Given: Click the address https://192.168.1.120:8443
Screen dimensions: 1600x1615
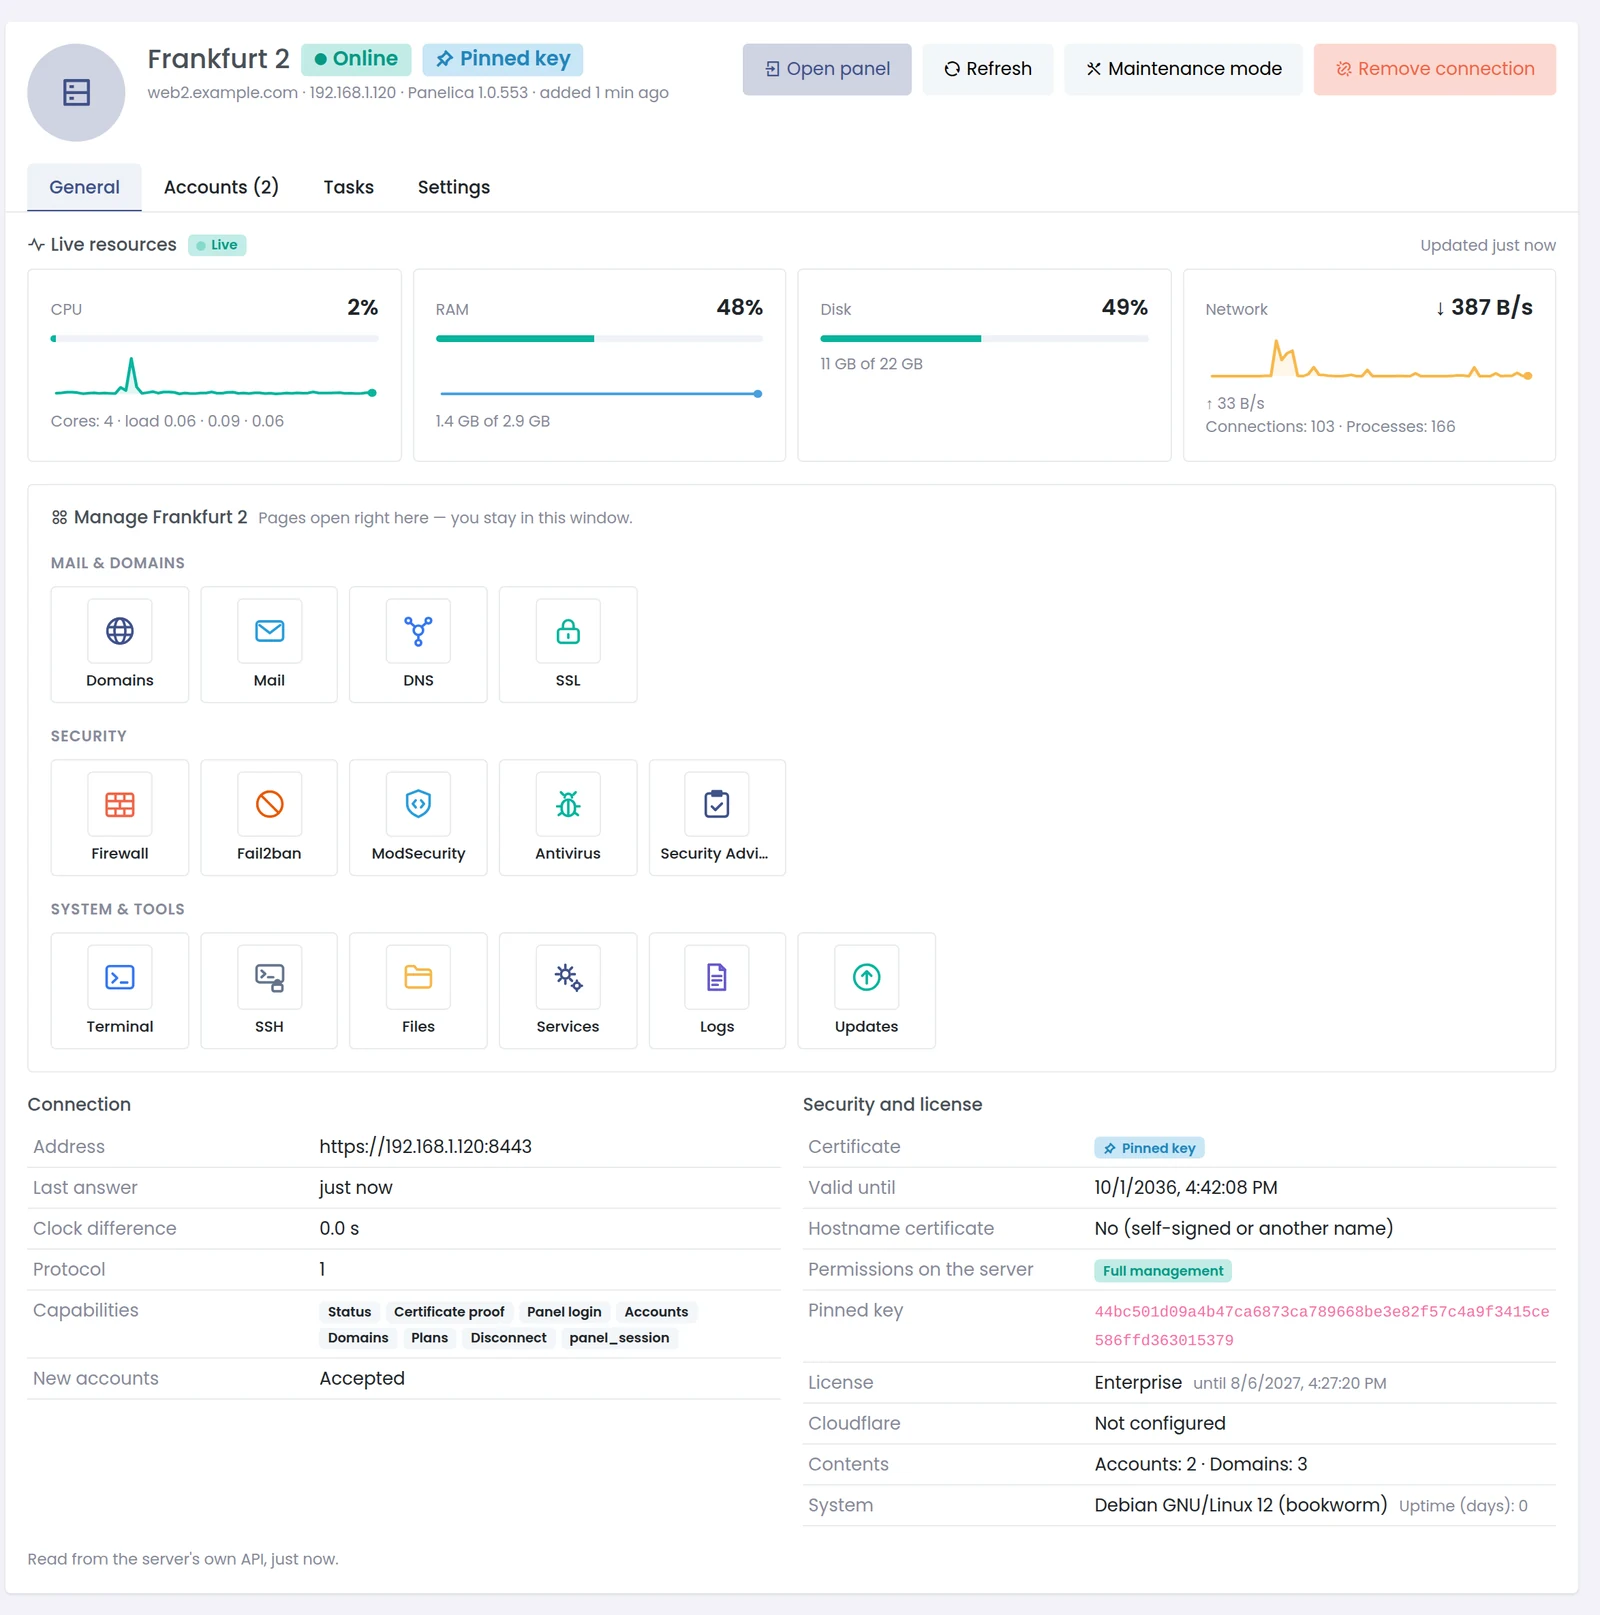Looking at the screenshot, I should tap(425, 1147).
